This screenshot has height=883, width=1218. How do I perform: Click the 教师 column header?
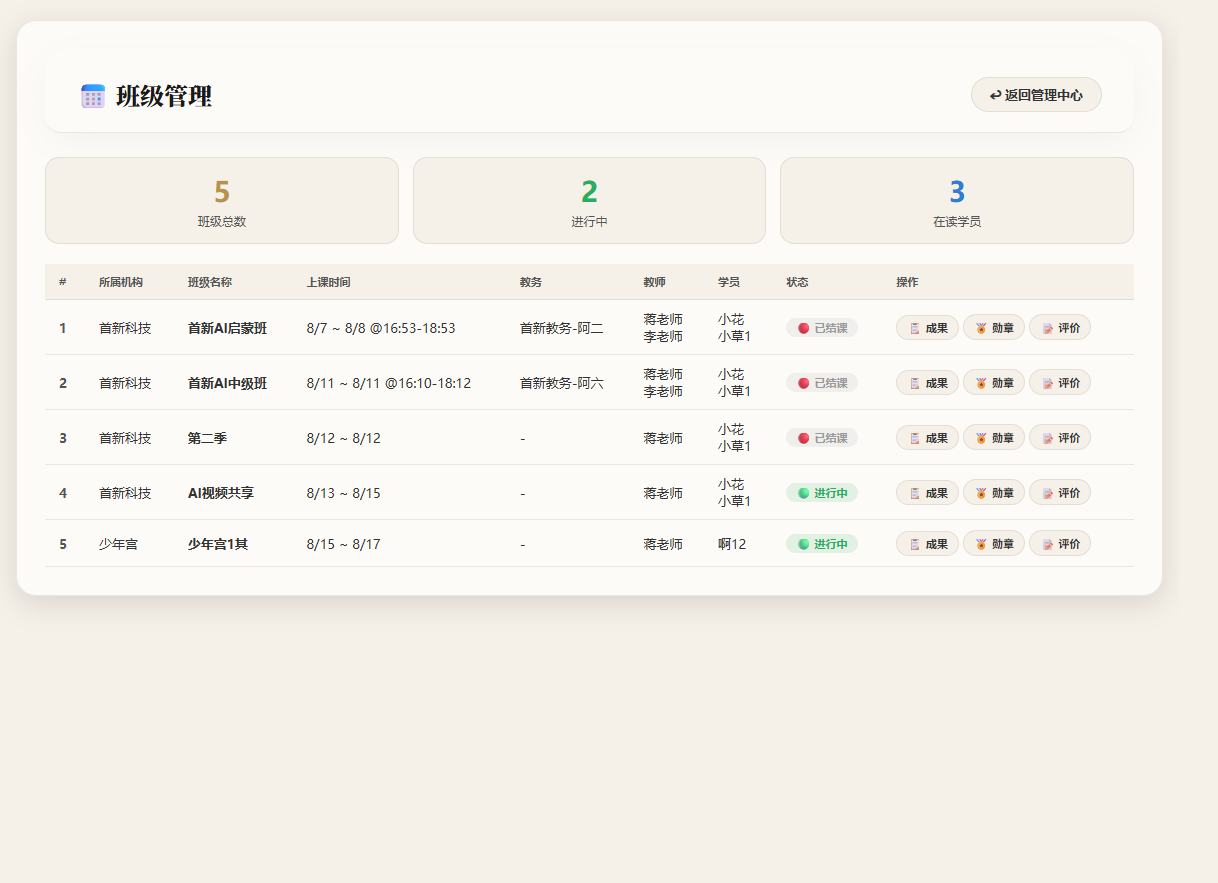coord(654,282)
